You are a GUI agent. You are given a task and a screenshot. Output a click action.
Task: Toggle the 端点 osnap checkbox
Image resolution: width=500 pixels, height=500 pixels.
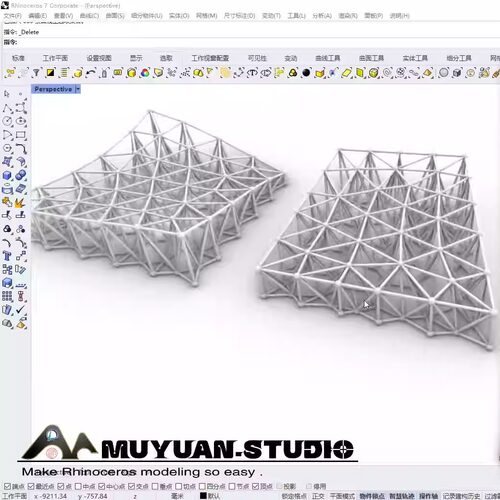pyautogui.click(x=7, y=486)
